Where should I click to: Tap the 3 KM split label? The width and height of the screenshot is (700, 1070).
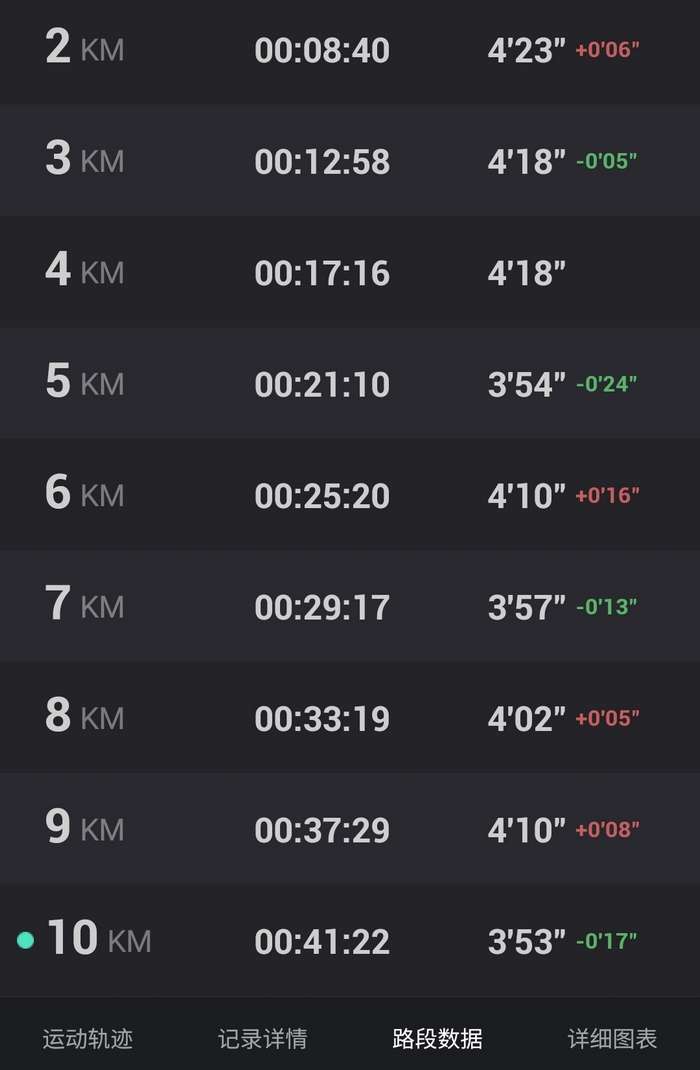point(84,160)
